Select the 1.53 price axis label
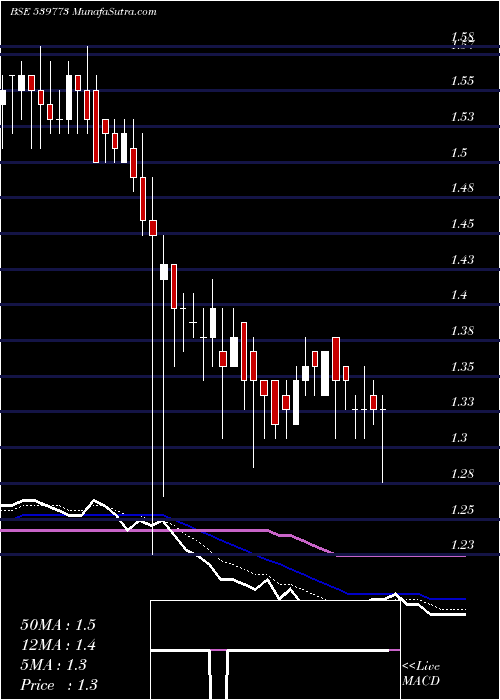Image resolution: width=500 pixels, height=700 pixels. click(462, 117)
